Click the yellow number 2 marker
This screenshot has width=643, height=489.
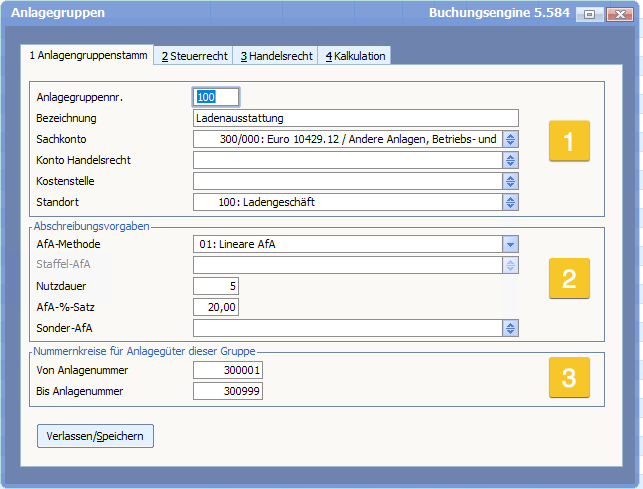(568, 278)
